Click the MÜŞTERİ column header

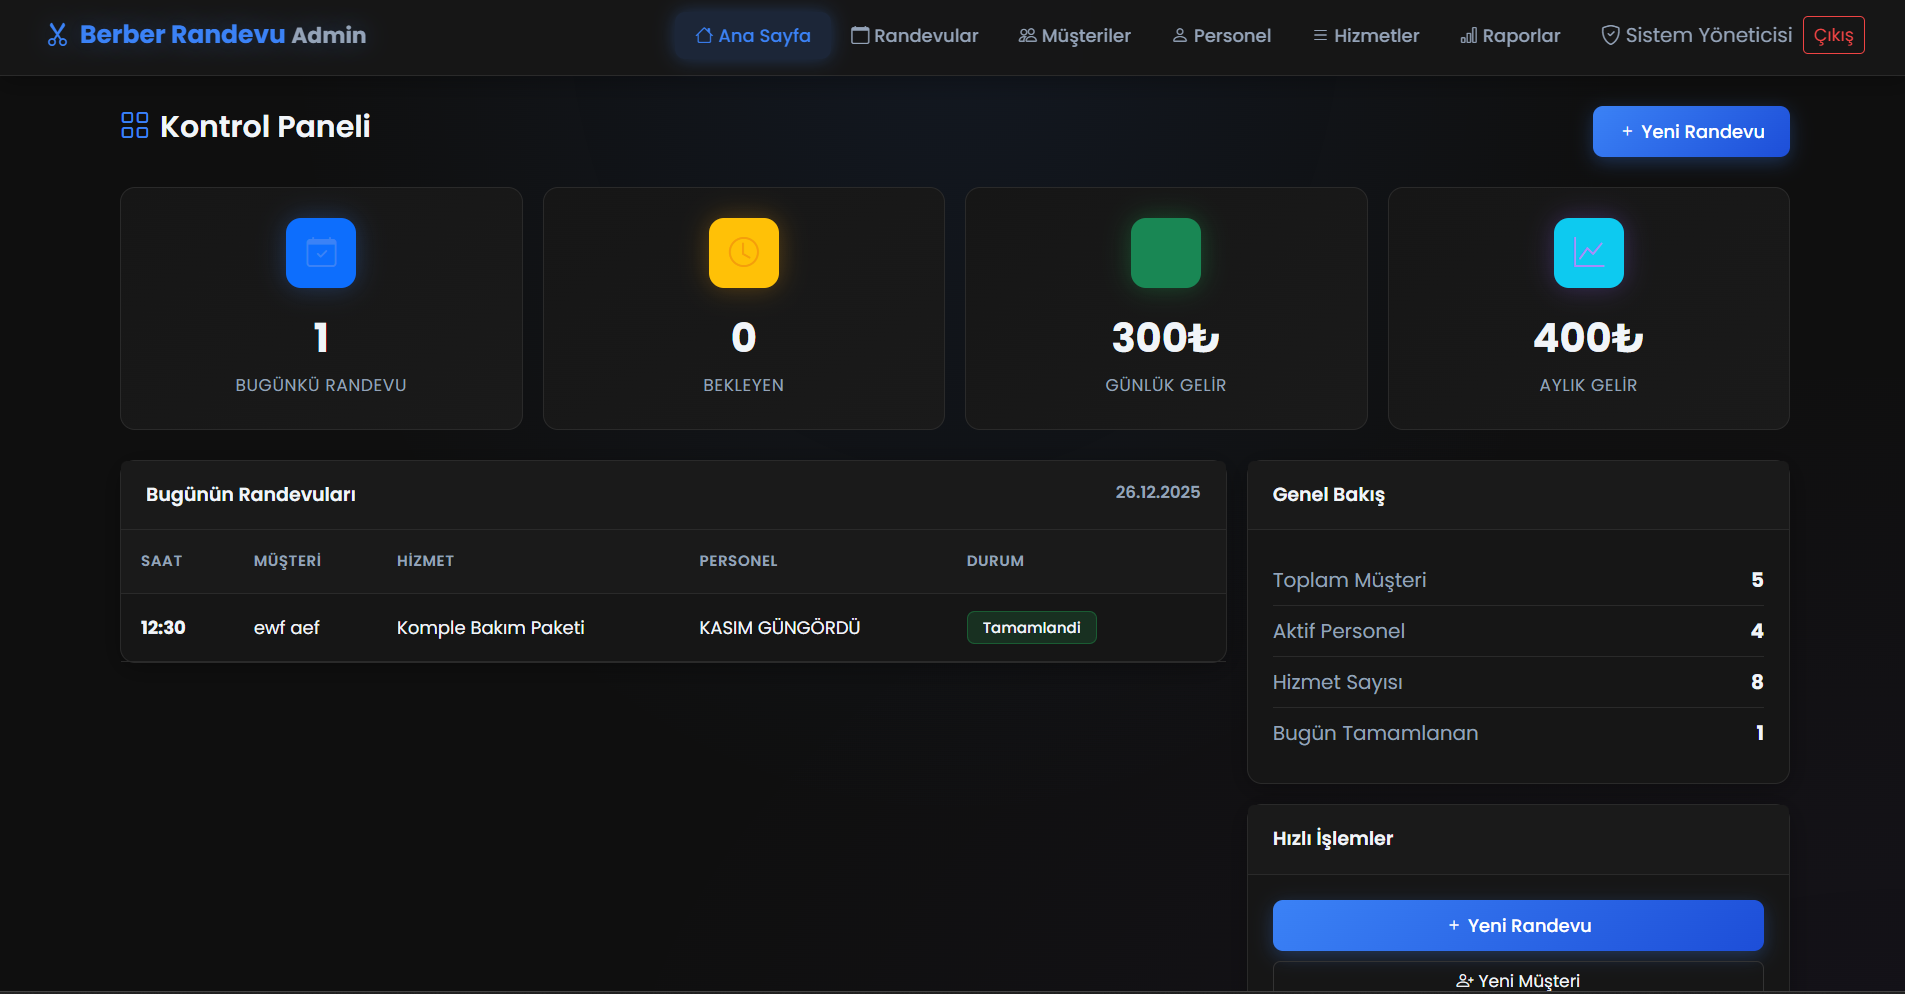tap(288, 561)
